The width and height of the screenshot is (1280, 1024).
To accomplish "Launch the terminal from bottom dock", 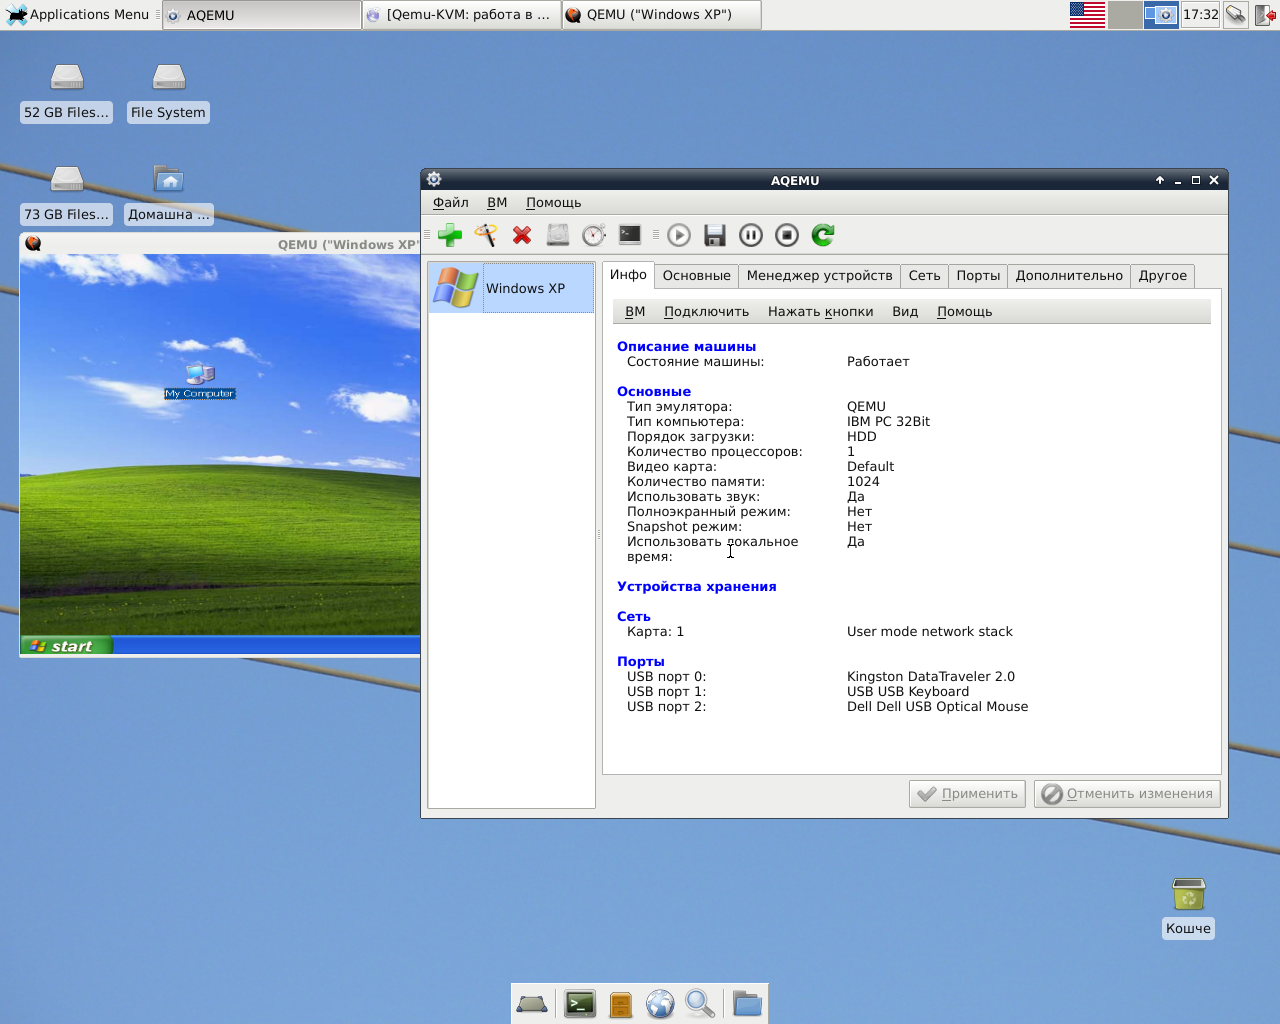I will coord(580,1003).
